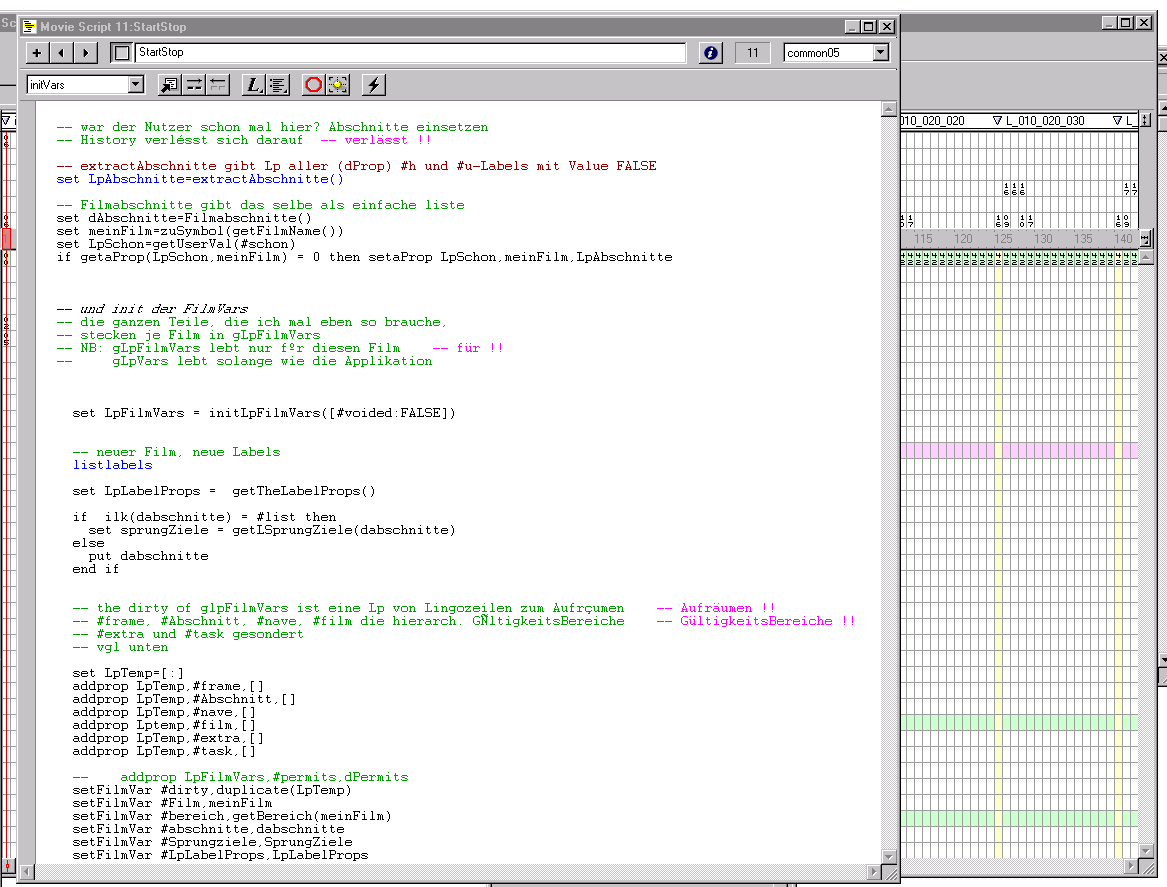Click the script editor scroll-down arrow
The image size is (1167, 887).
pos(889,856)
